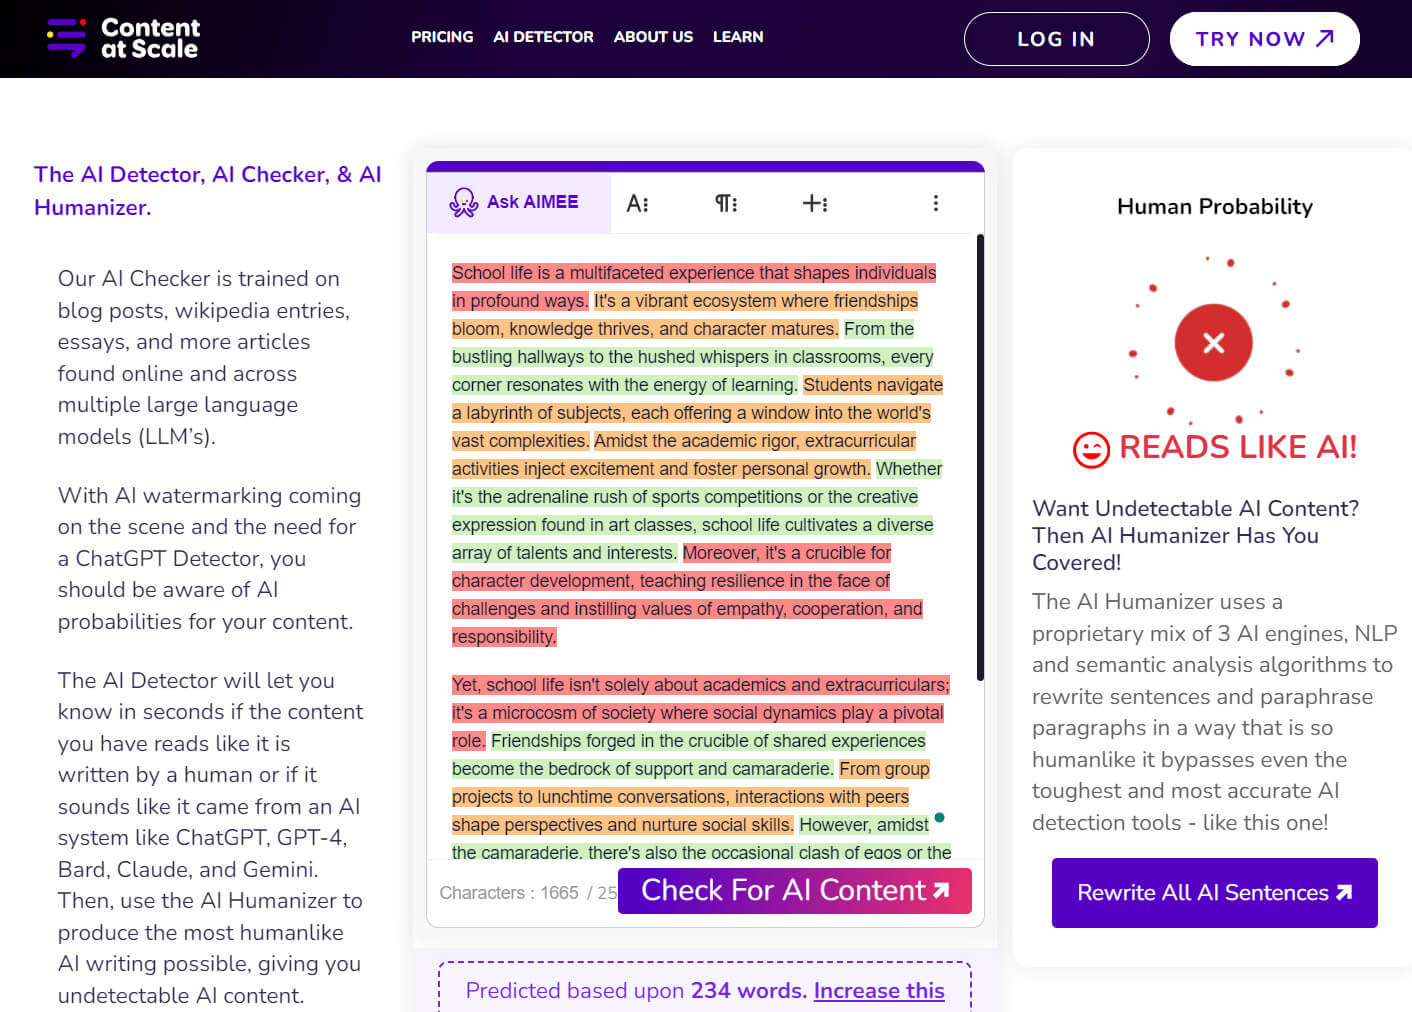This screenshot has width=1412, height=1012.
Task: Open the Ask AIMEE assistant
Action: [x=518, y=201]
